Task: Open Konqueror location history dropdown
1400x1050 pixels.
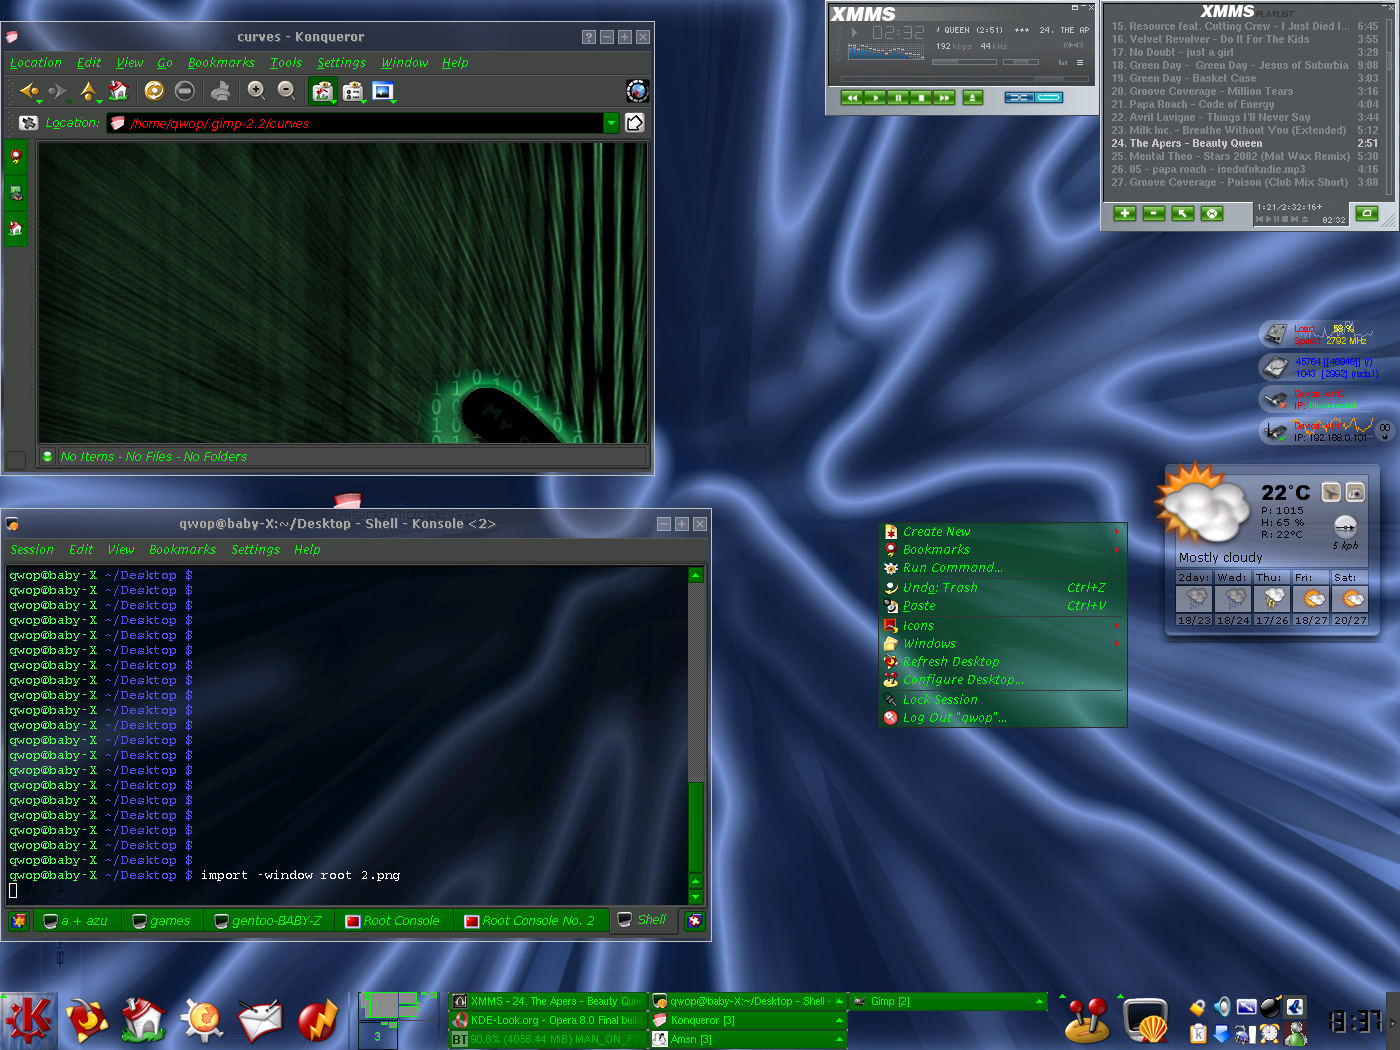Action: [x=611, y=123]
